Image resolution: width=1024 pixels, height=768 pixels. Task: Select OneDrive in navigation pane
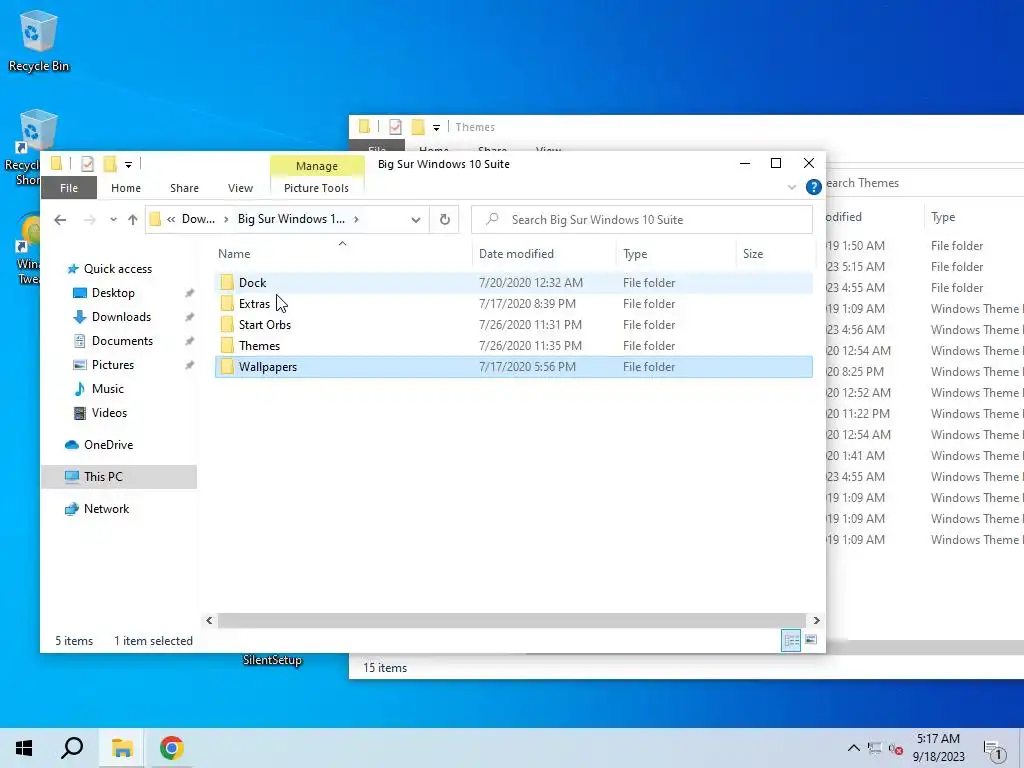pos(108,445)
